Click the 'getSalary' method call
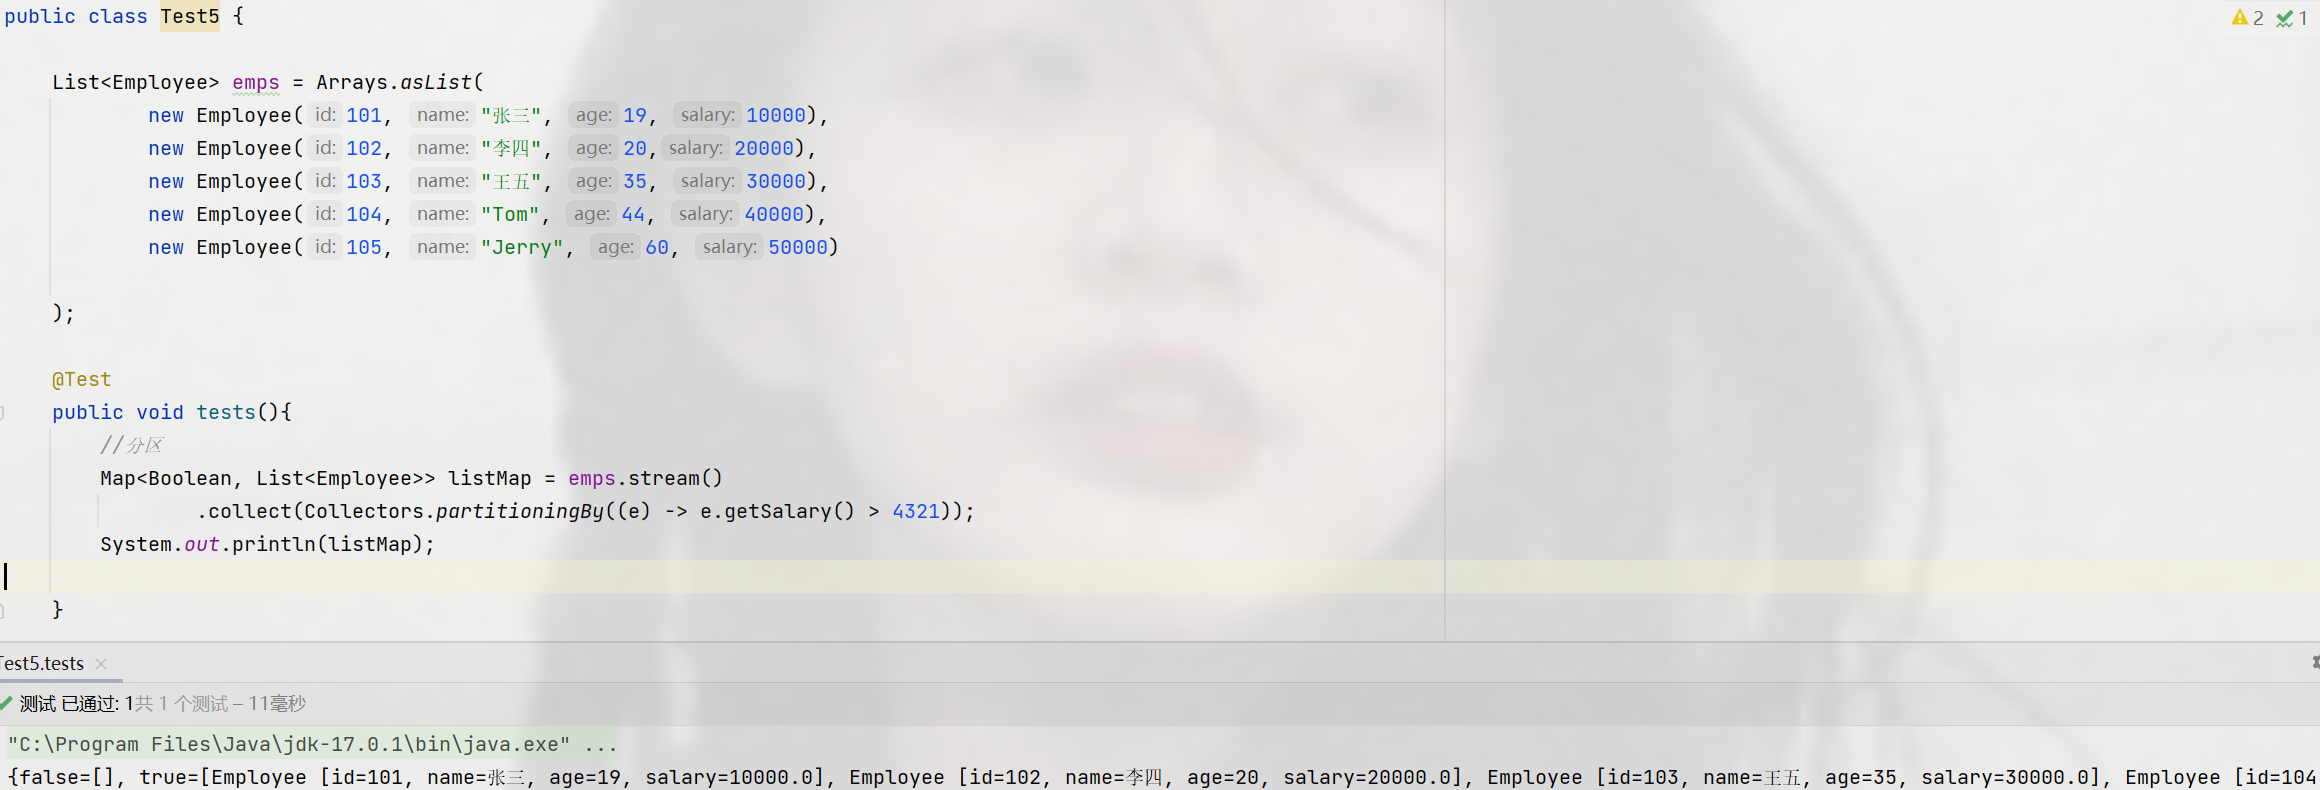This screenshot has height=790, width=2320. tap(778, 511)
